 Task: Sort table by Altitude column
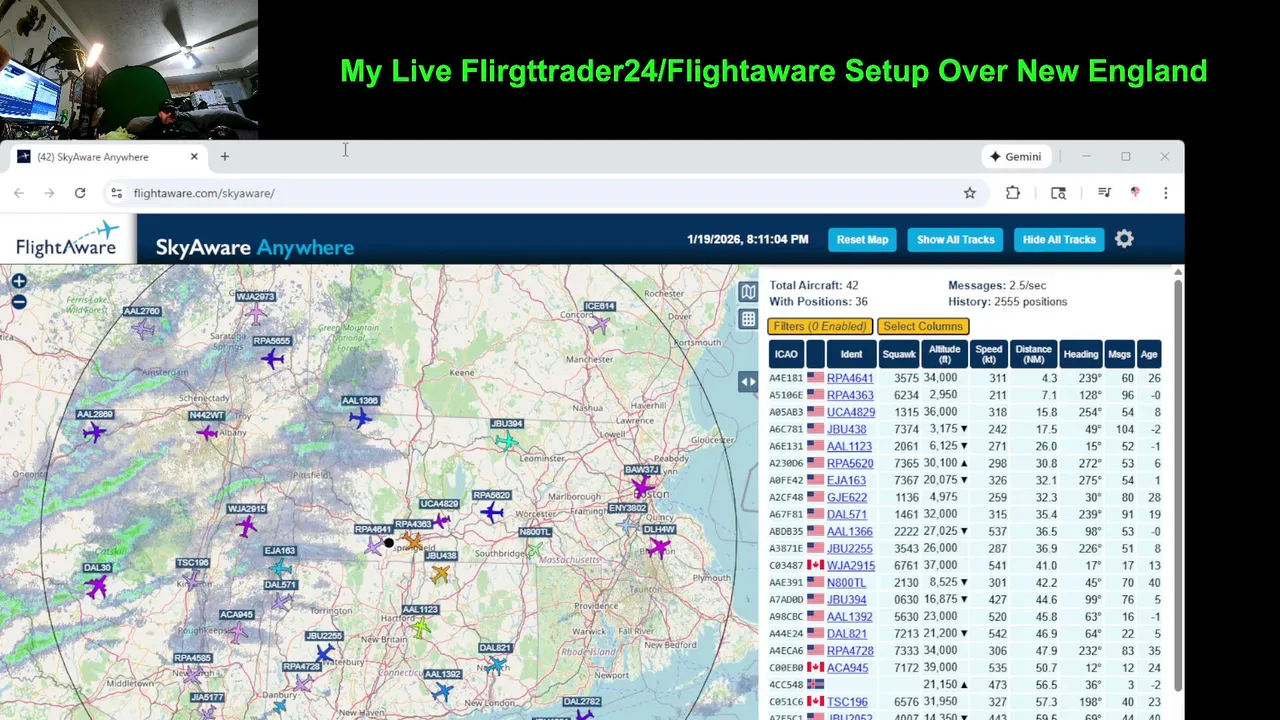pos(945,354)
